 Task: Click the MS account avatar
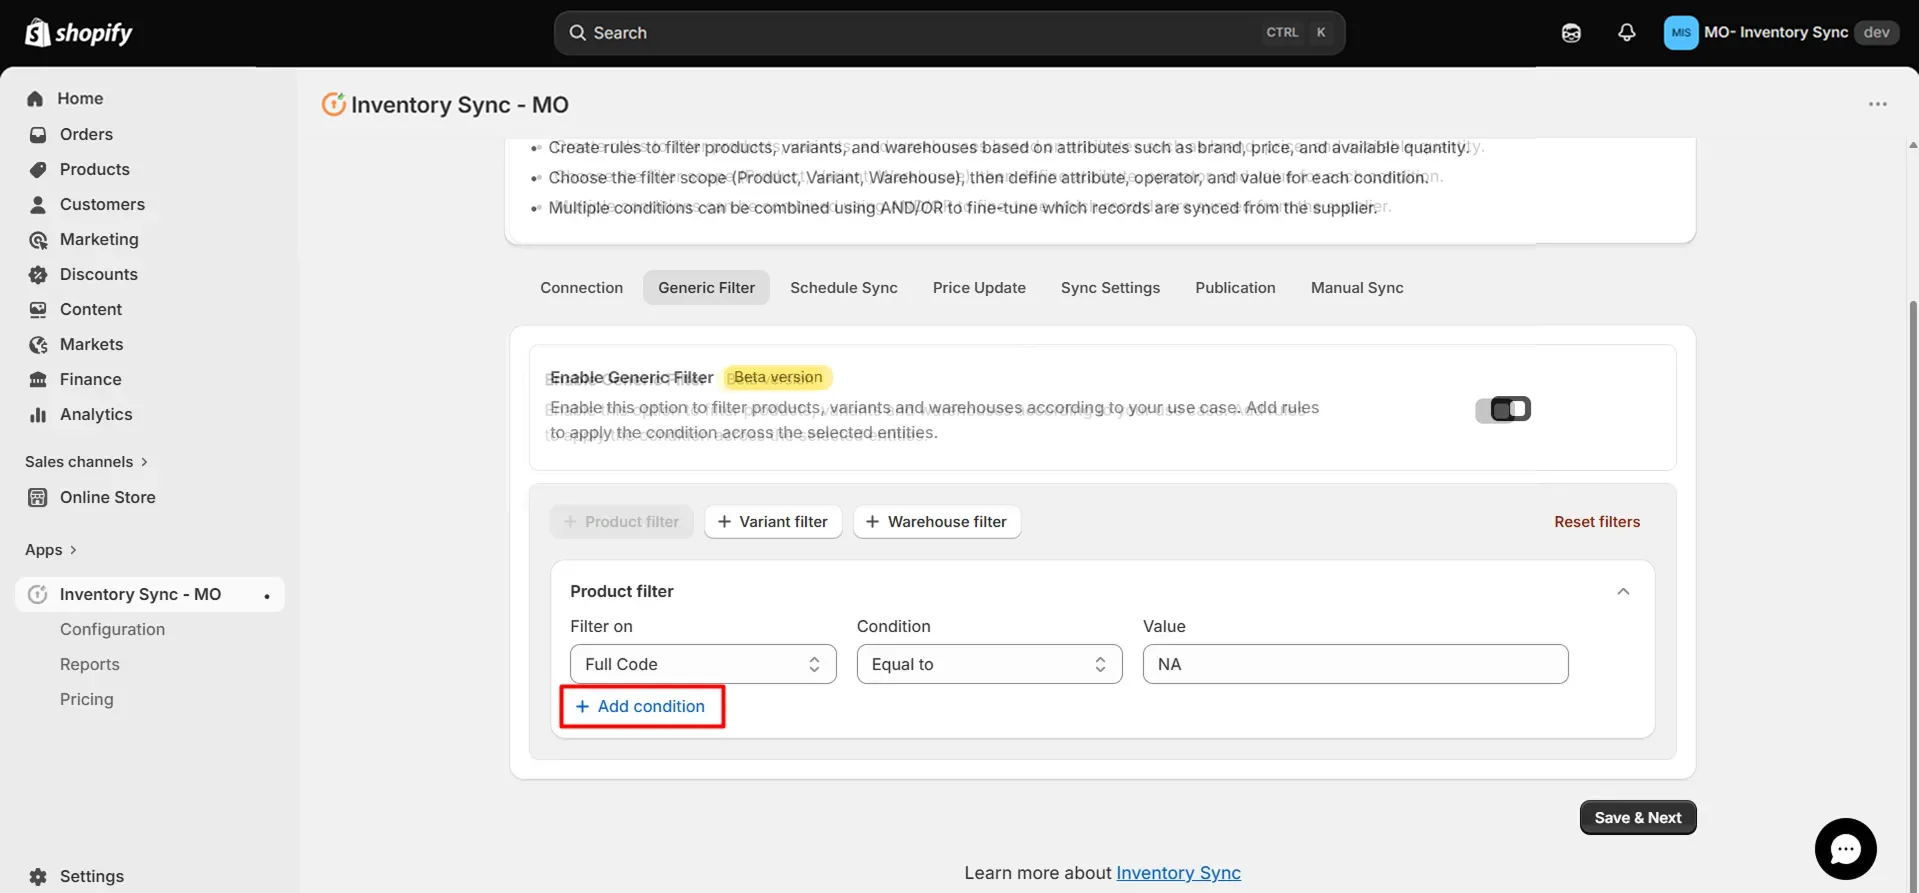point(1681,33)
